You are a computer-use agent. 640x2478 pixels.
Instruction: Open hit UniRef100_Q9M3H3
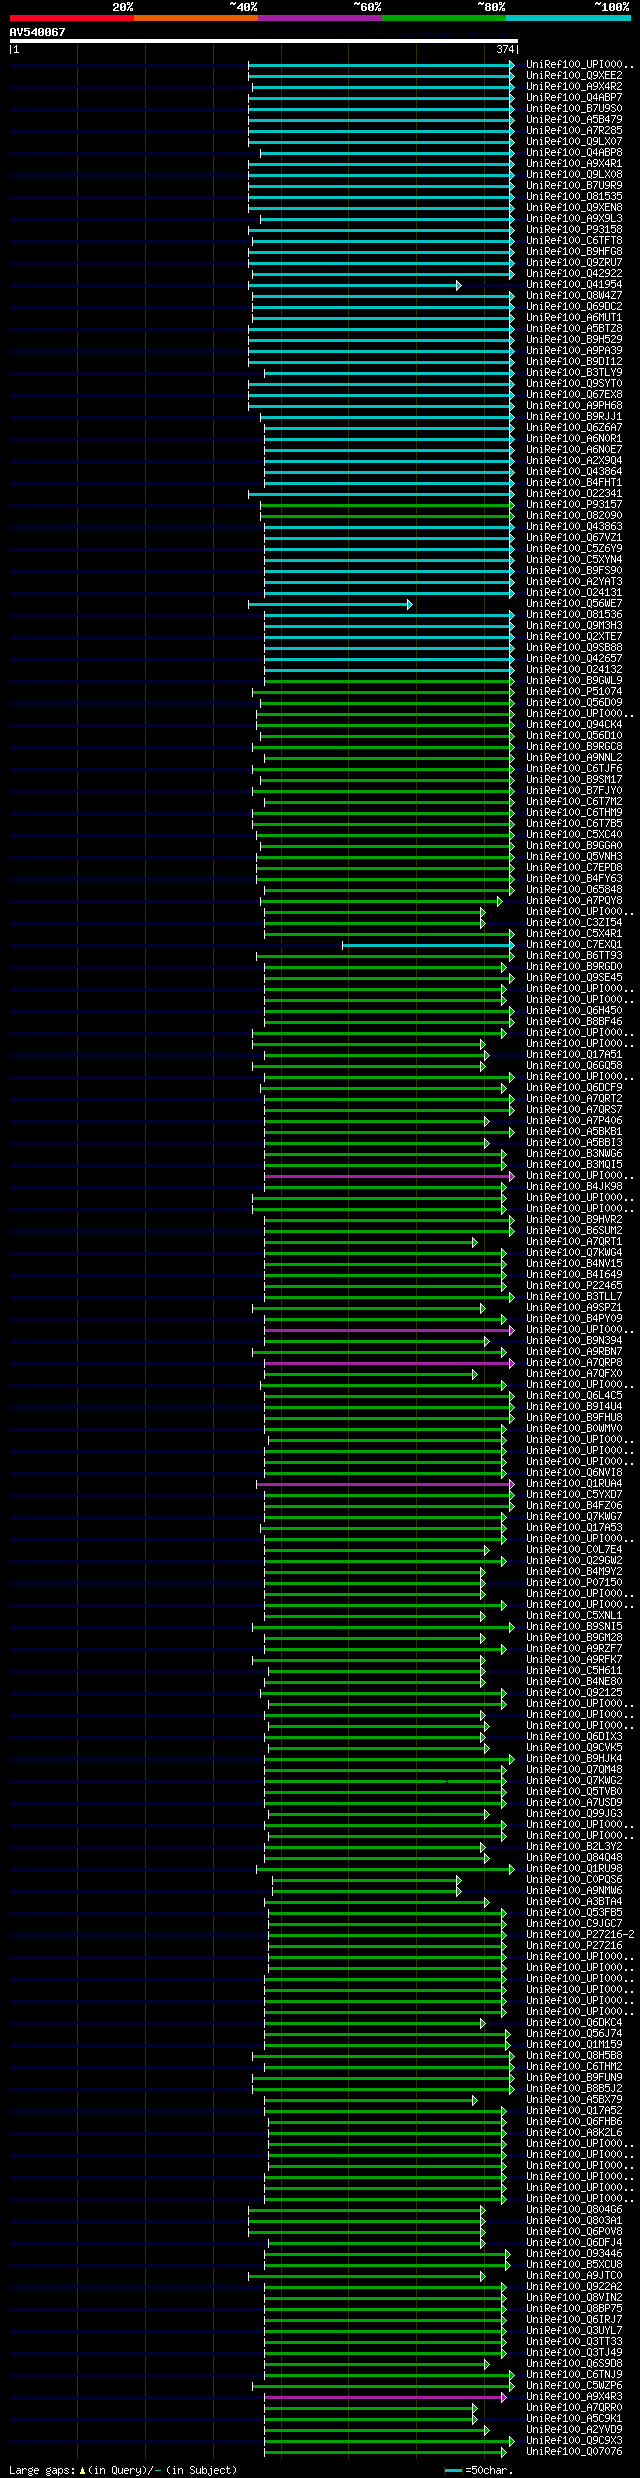point(574,625)
